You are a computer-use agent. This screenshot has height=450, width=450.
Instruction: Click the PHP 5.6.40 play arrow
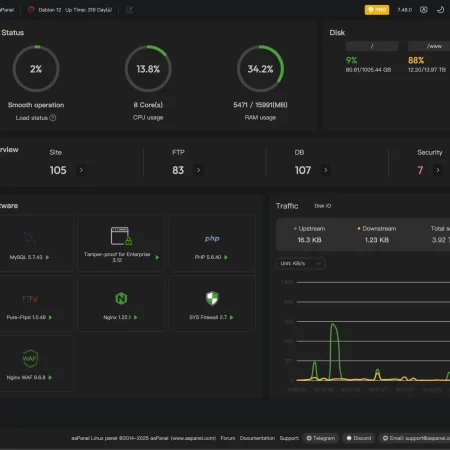(226, 257)
